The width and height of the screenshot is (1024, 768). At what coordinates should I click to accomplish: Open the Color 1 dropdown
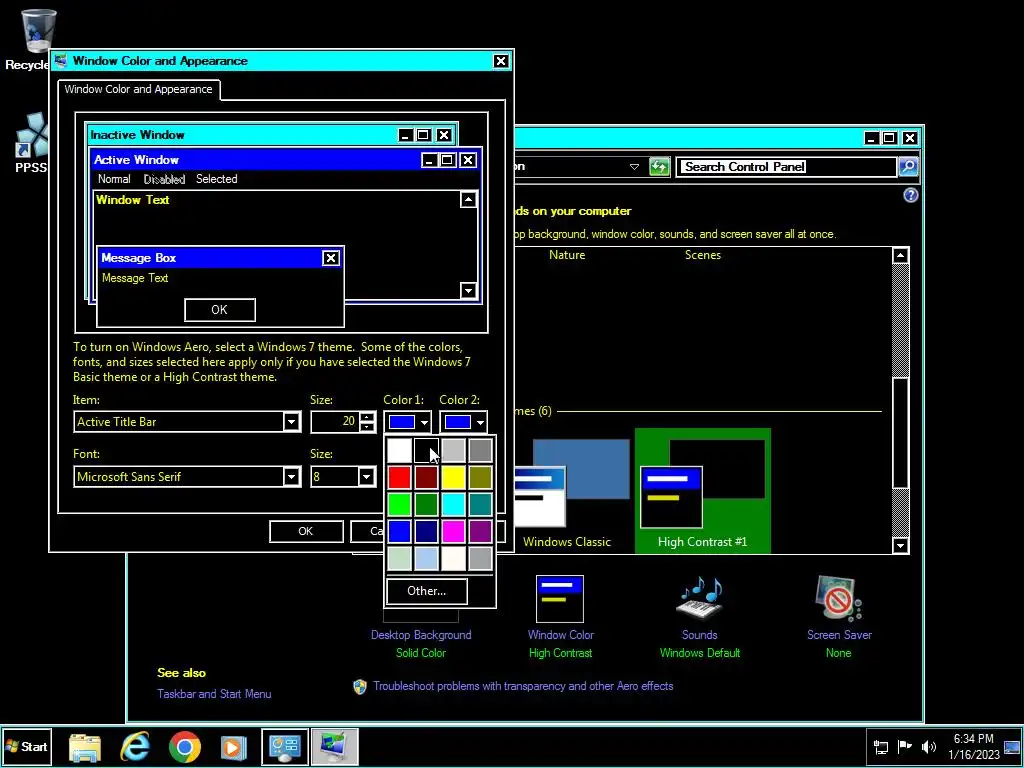click(x=408, y=423)
